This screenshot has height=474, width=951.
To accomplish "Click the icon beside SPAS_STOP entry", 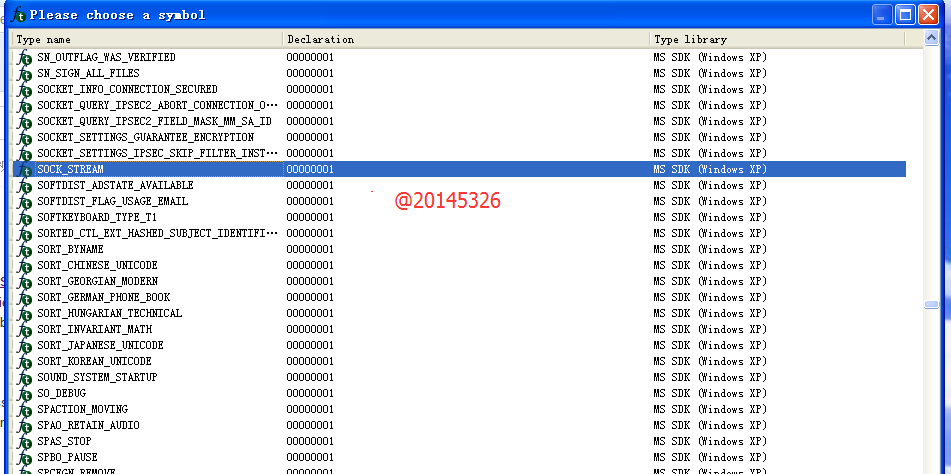I will [x=24, y=442].
